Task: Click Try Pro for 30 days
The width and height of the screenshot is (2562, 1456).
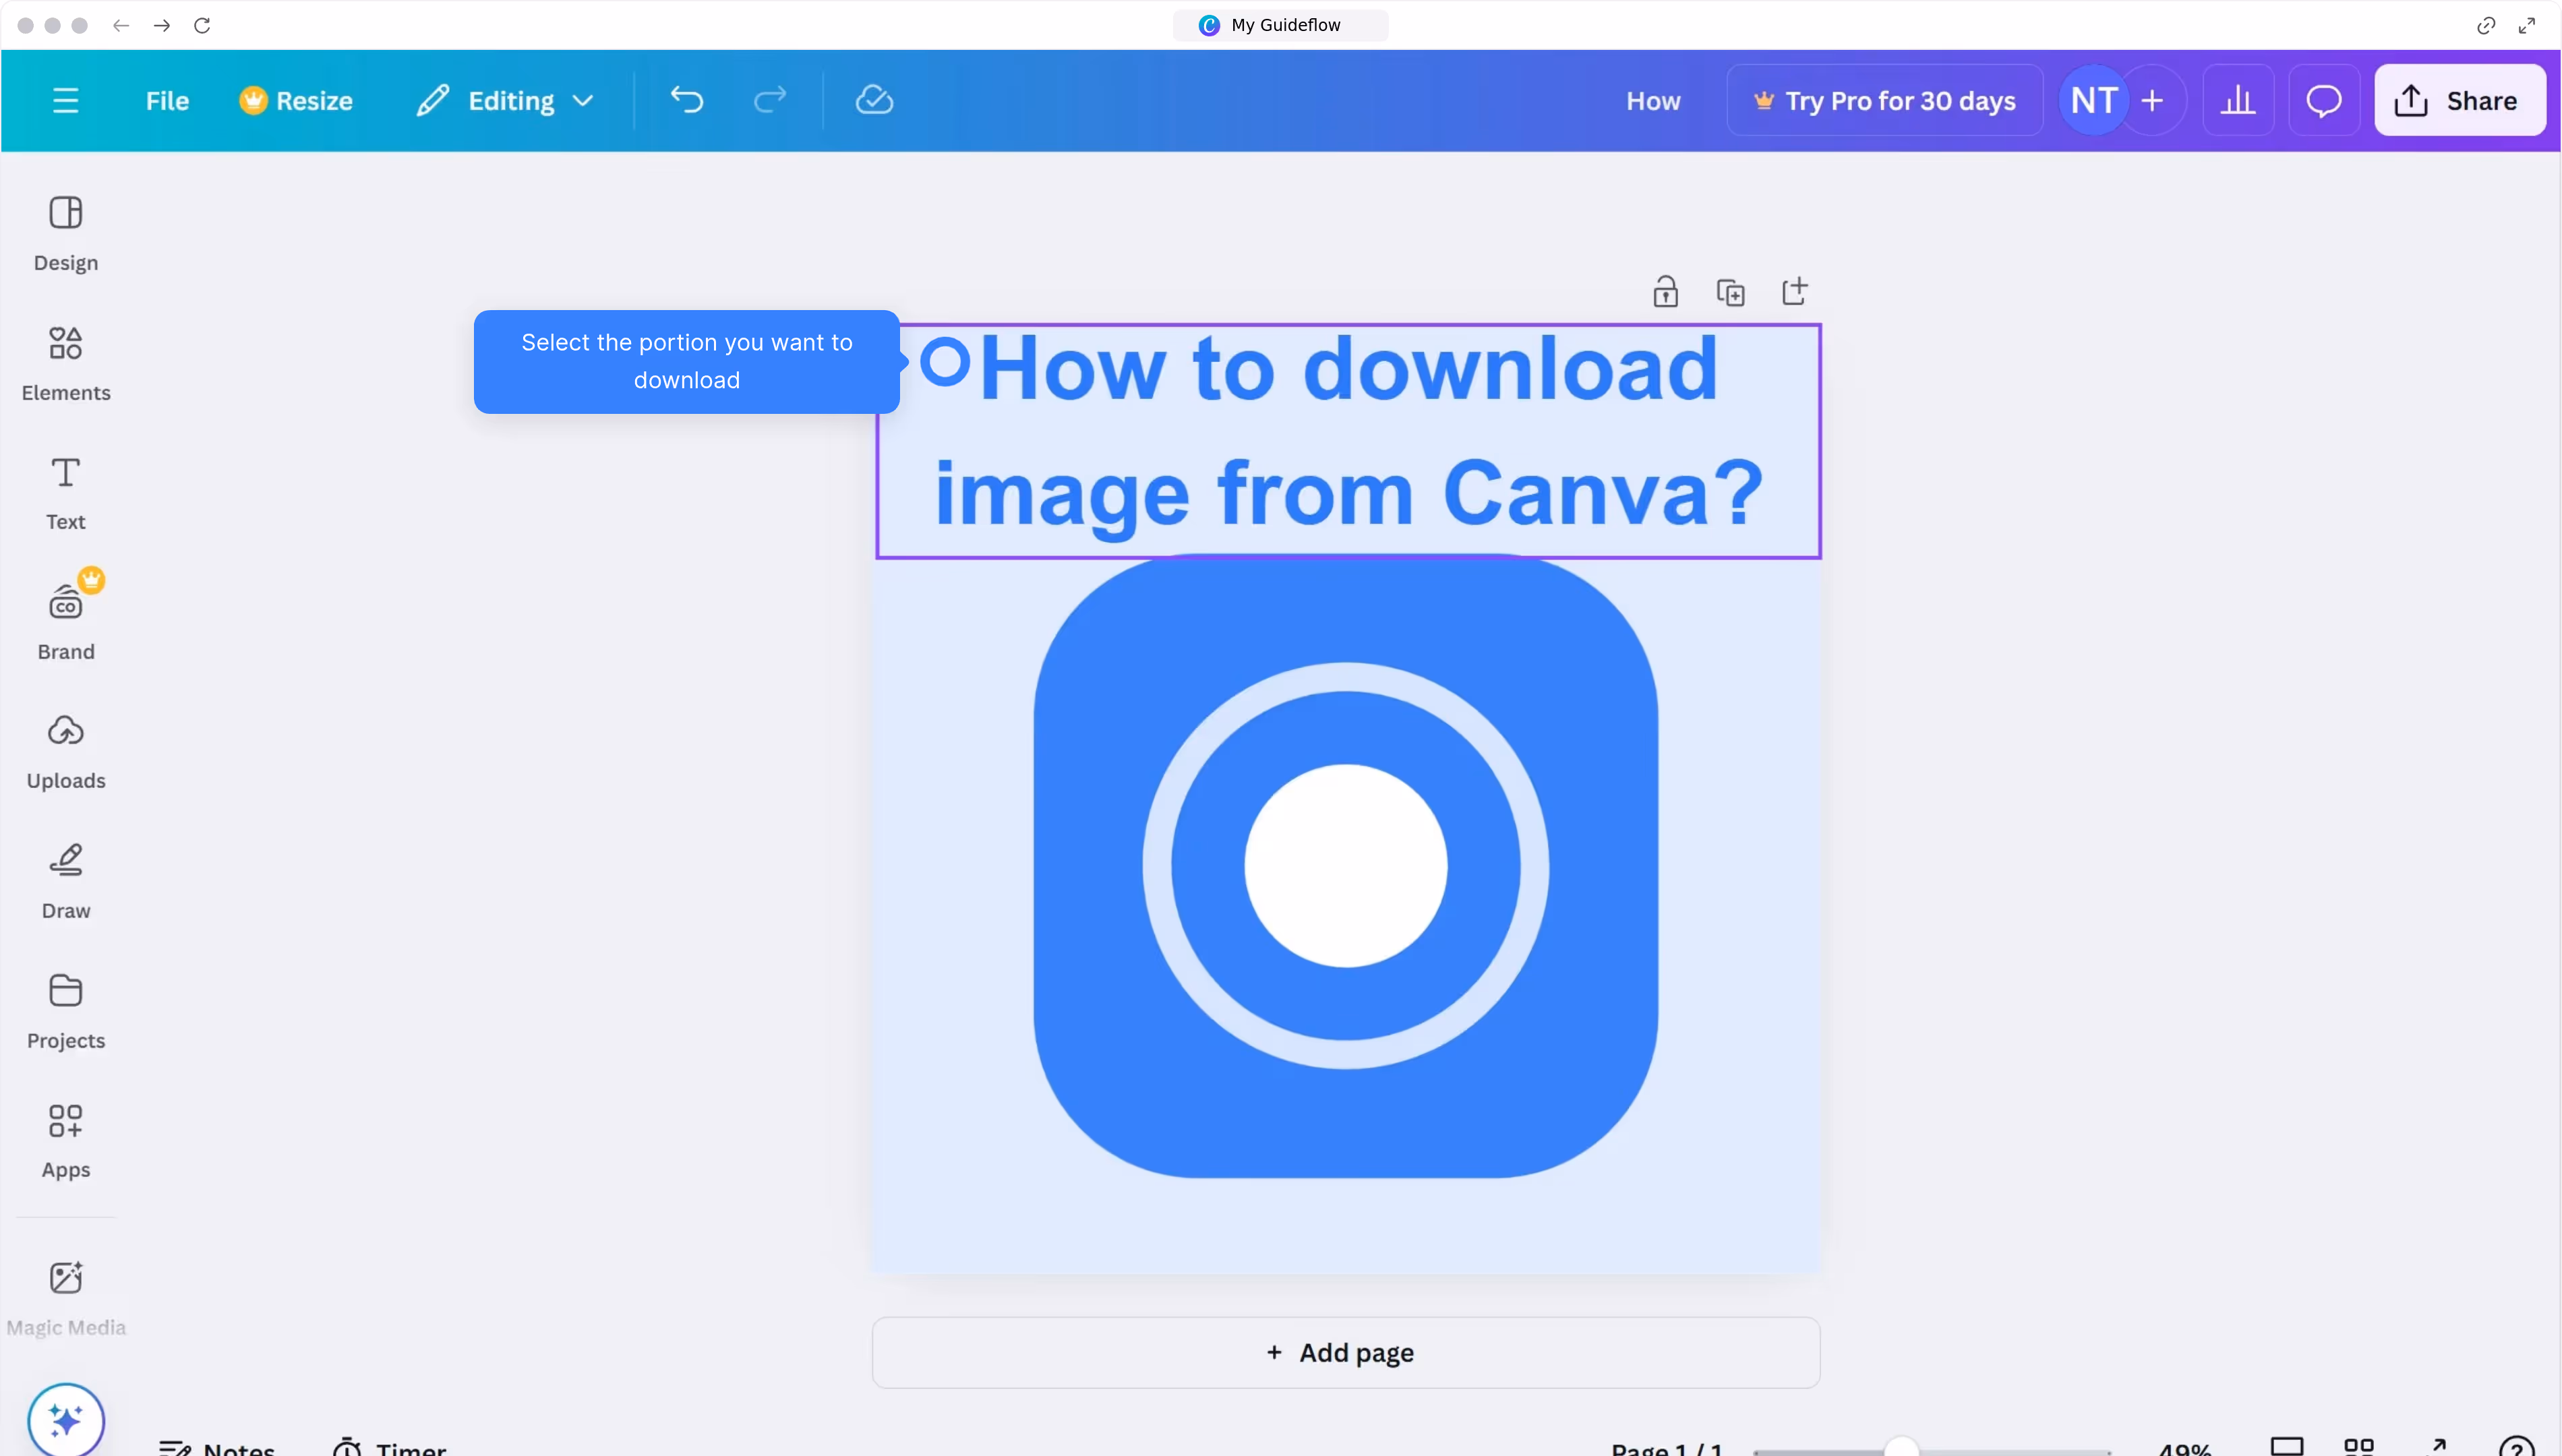Action: (1884, 100)
